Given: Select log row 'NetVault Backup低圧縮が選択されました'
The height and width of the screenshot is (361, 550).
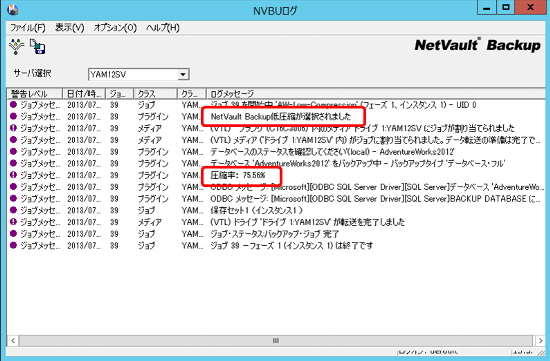Looking at the screenshot, I should point(276,116).
